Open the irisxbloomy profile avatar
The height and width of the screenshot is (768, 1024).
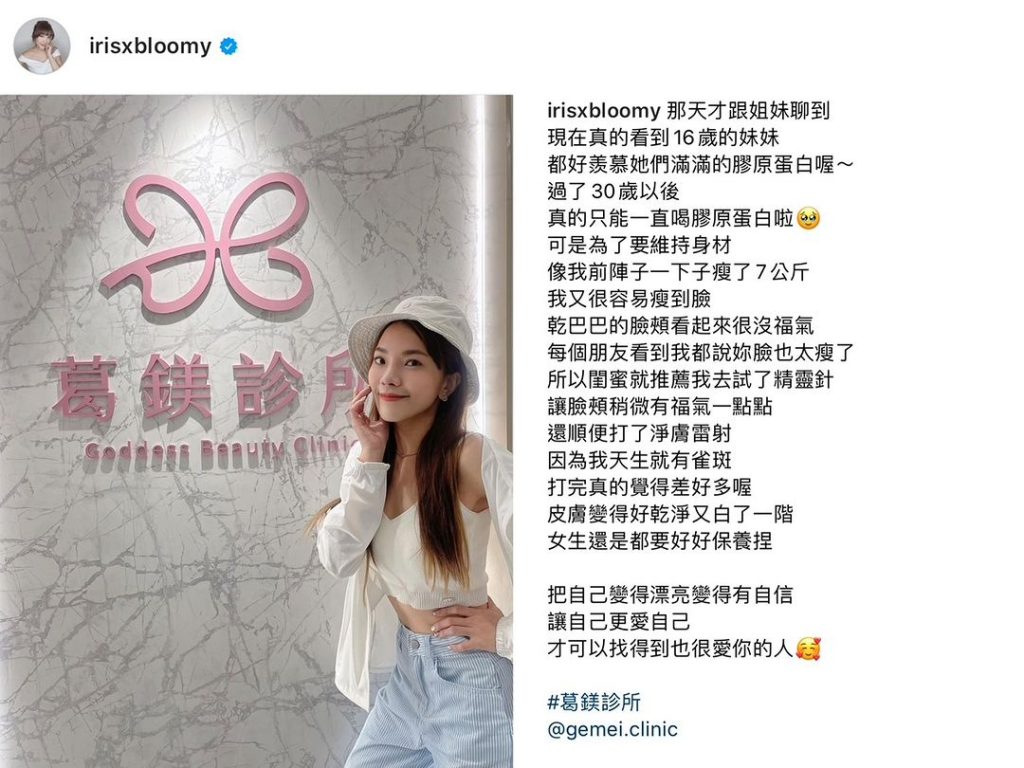pos(42,46)
